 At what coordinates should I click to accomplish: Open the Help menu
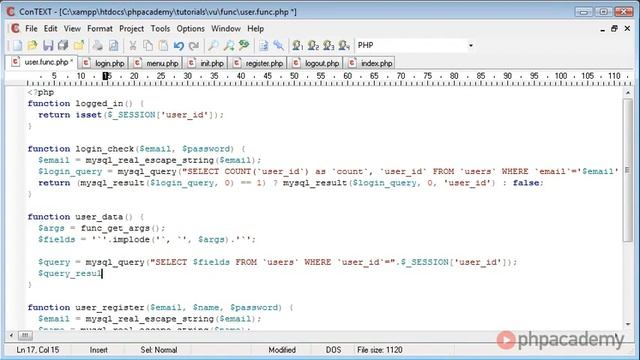coord(256,29)
